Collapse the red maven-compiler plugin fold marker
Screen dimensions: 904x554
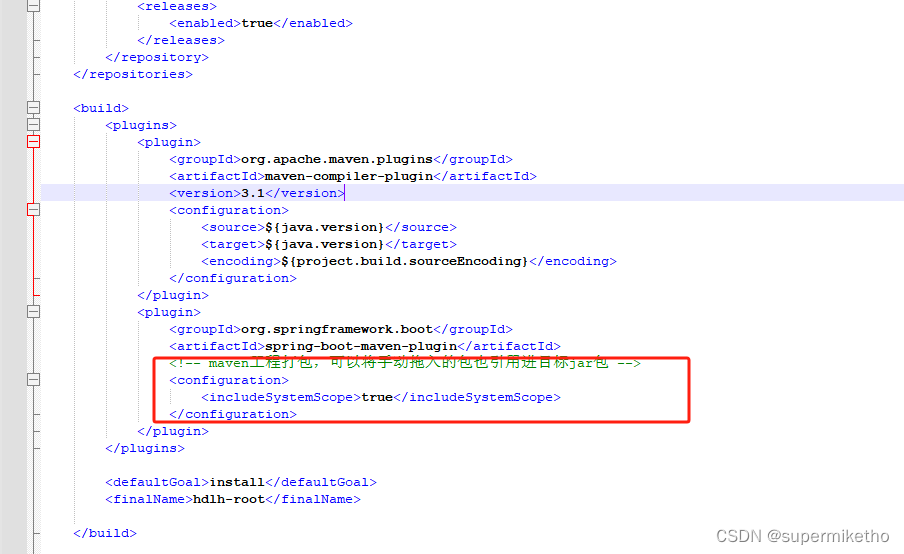33,142
